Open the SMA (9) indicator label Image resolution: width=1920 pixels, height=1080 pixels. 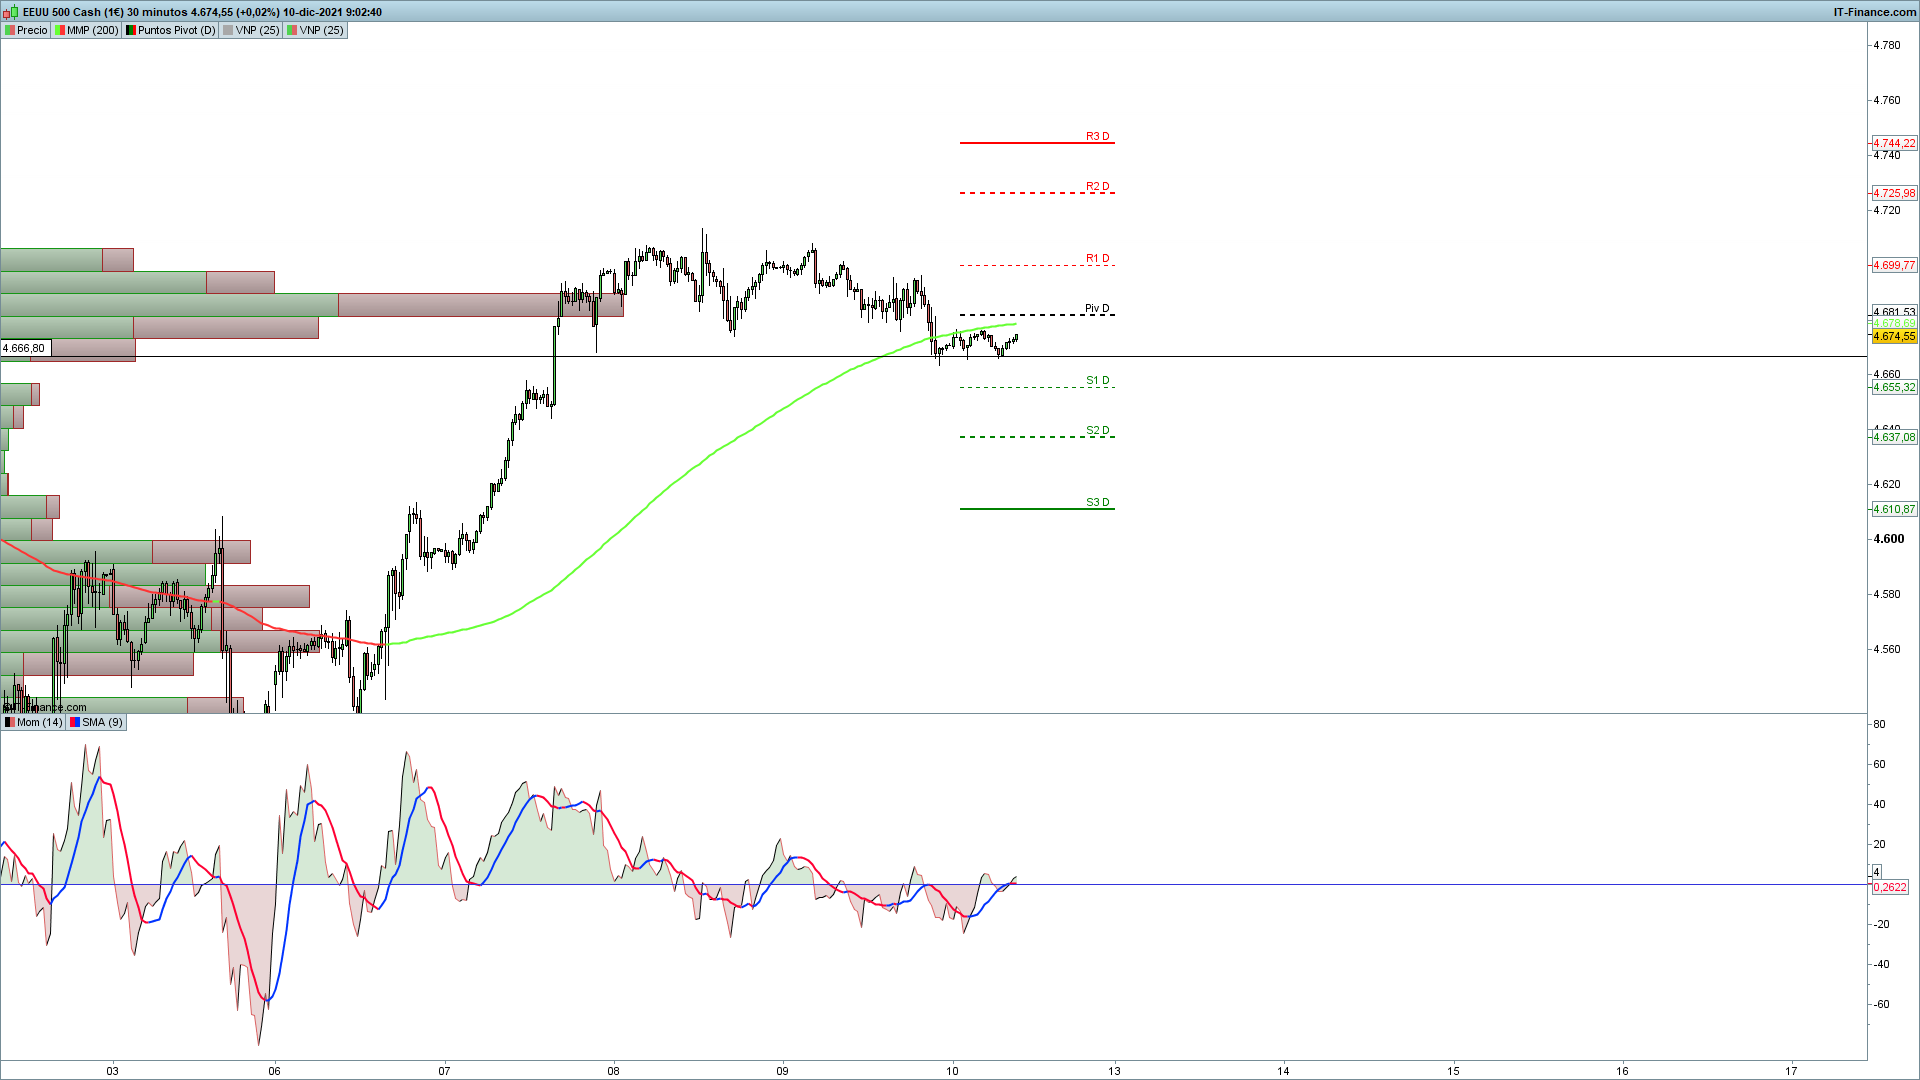[96, 722]
